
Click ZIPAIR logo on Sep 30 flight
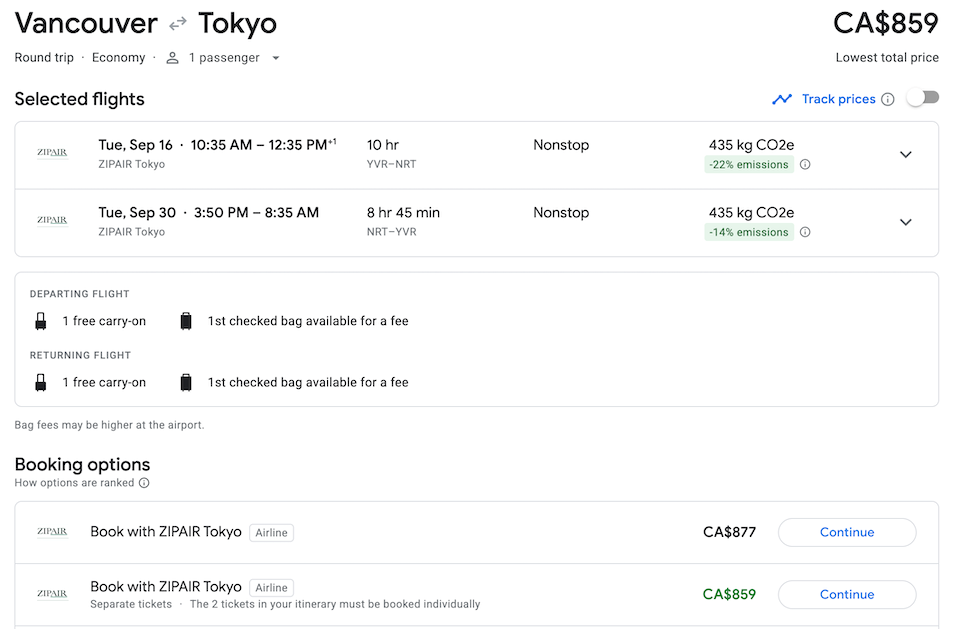pyautogui.click(x=52, y=220)
